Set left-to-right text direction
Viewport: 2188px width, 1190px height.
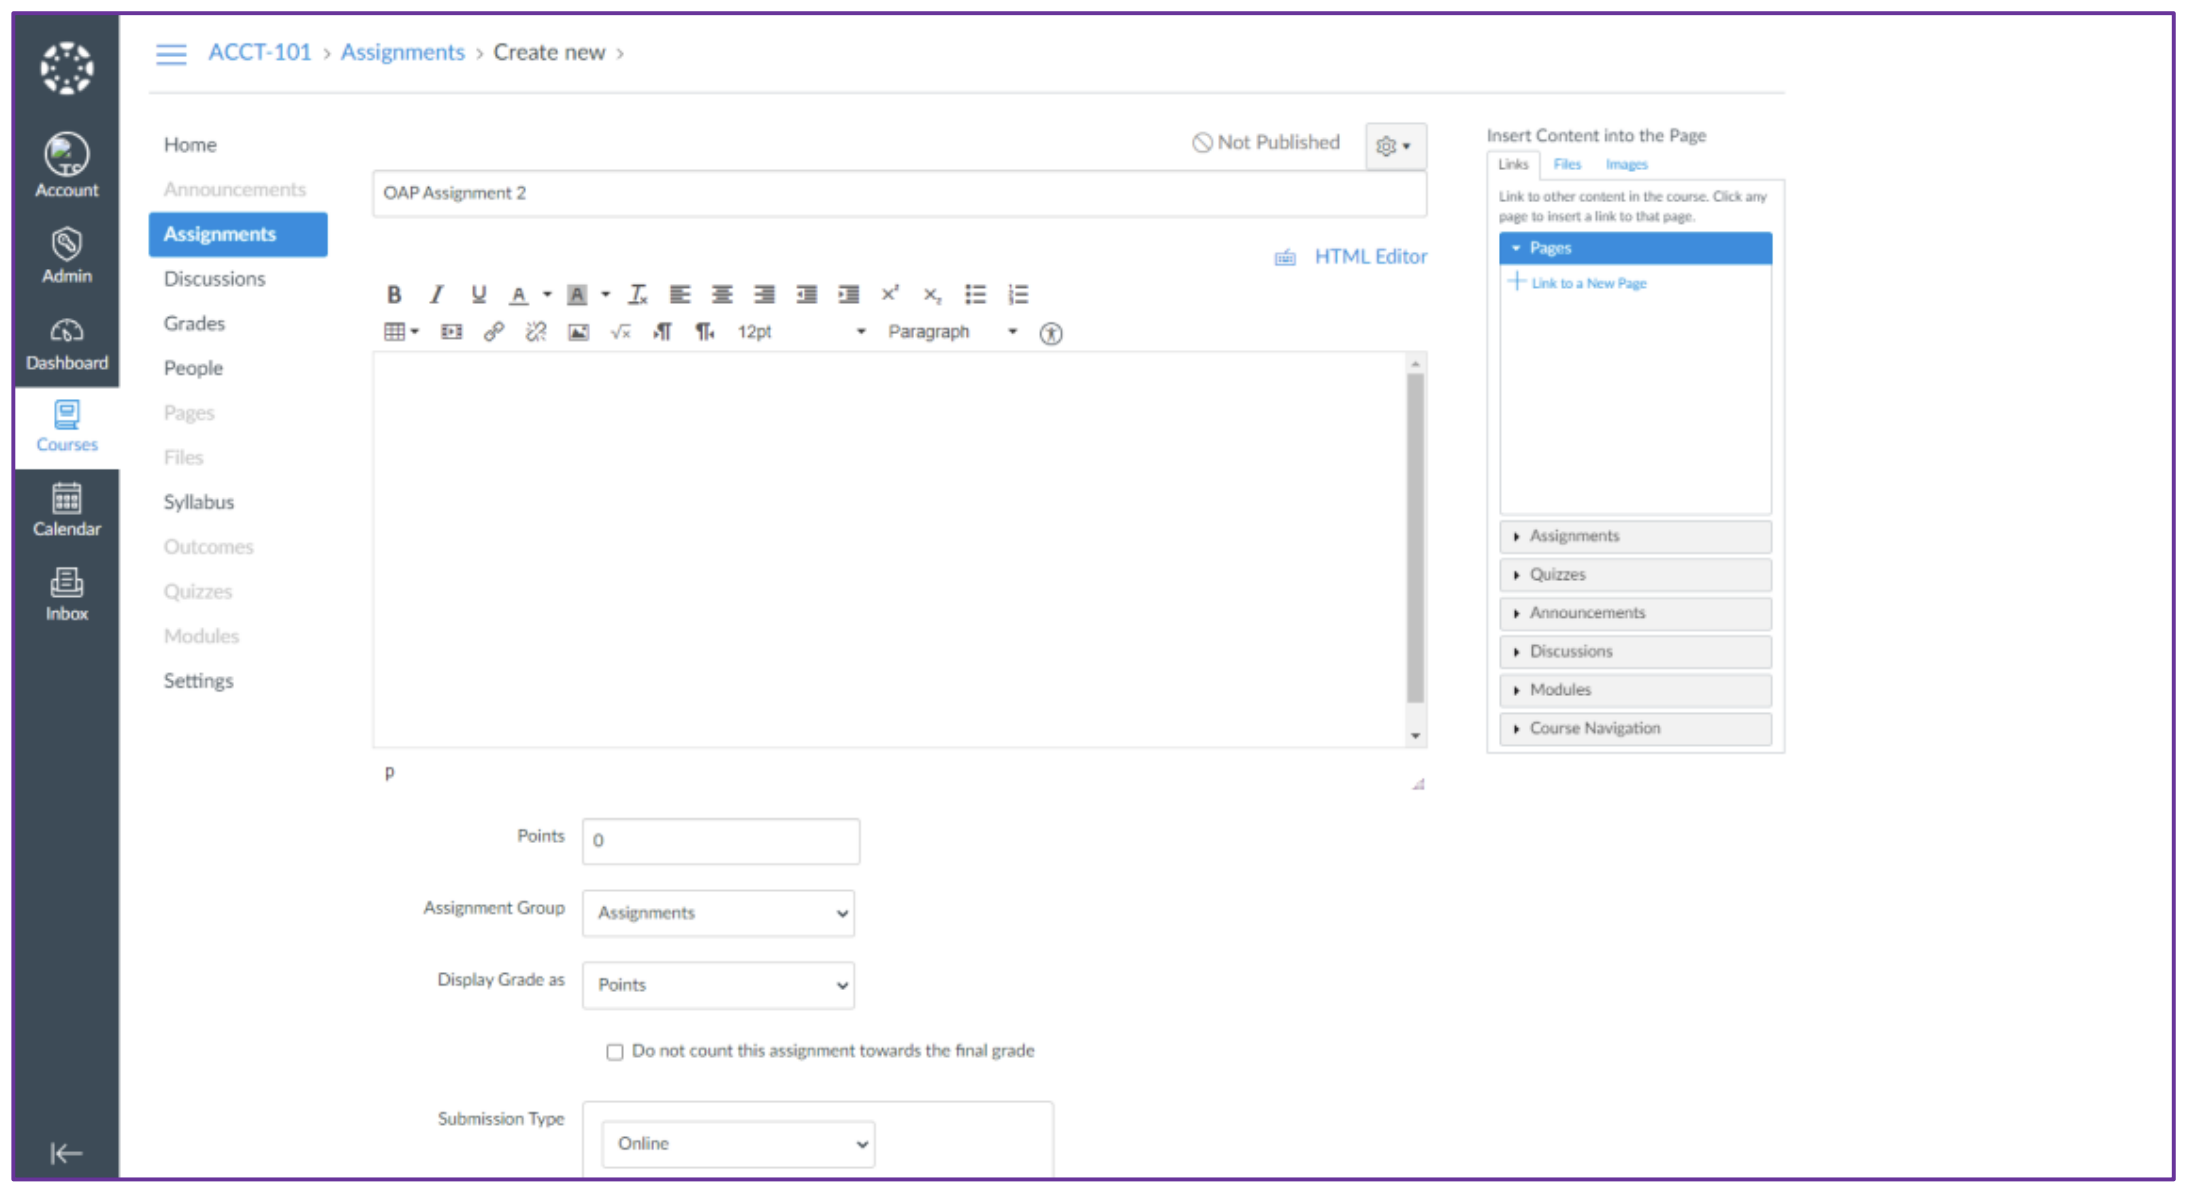coord(662,332)
